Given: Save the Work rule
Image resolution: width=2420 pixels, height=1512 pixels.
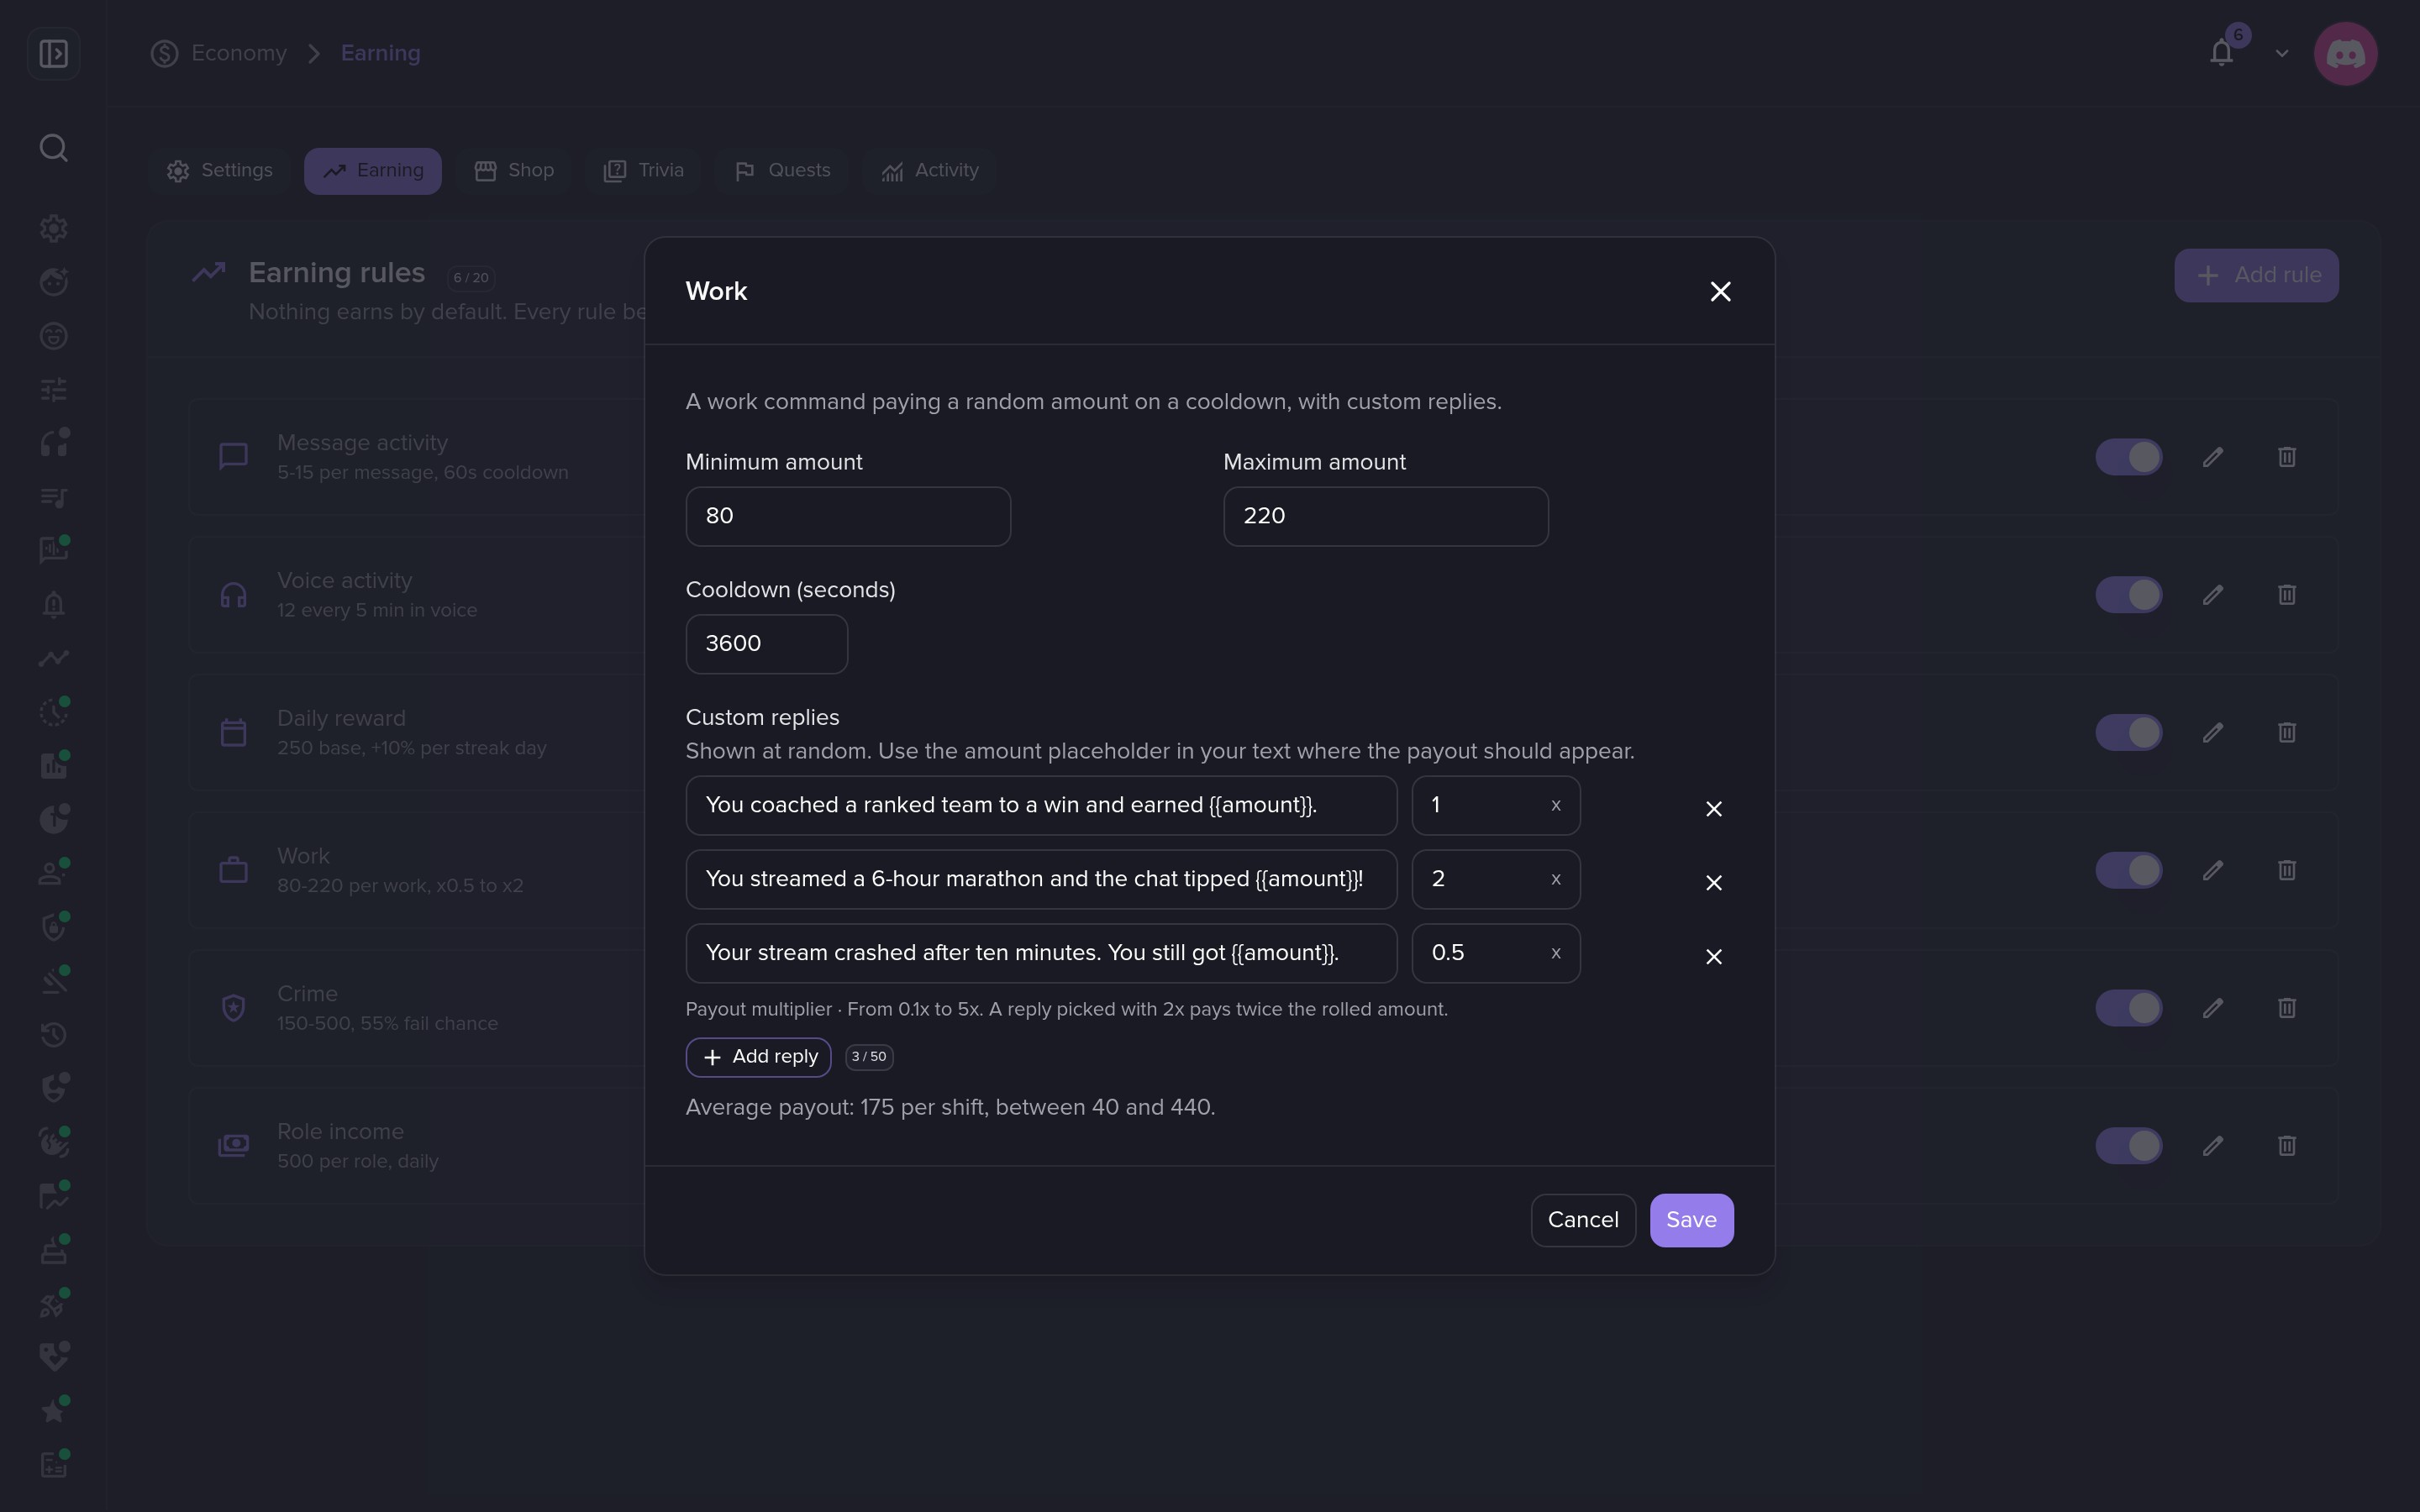Looking at the screenshot, I should [1691, 1220].
